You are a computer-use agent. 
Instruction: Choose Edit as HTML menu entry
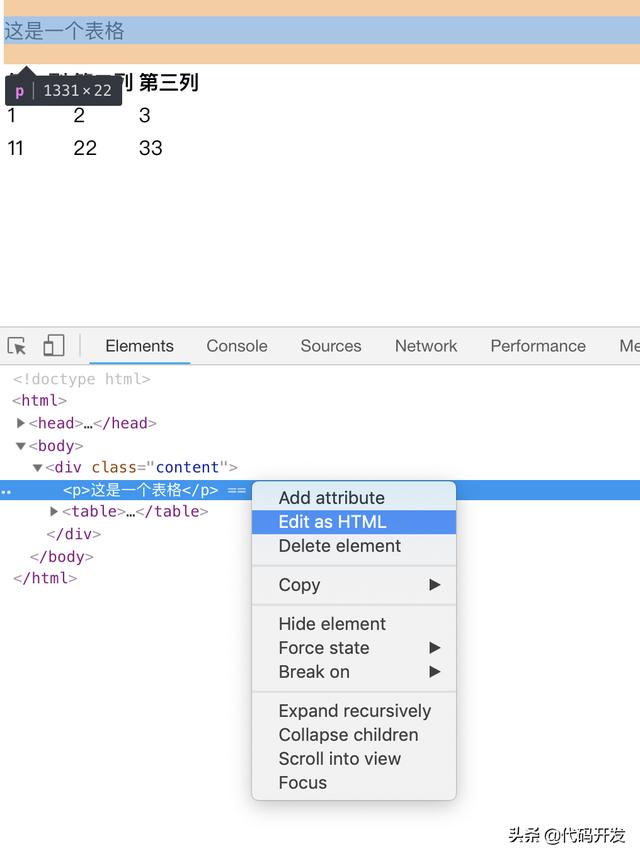pos(354,522)
